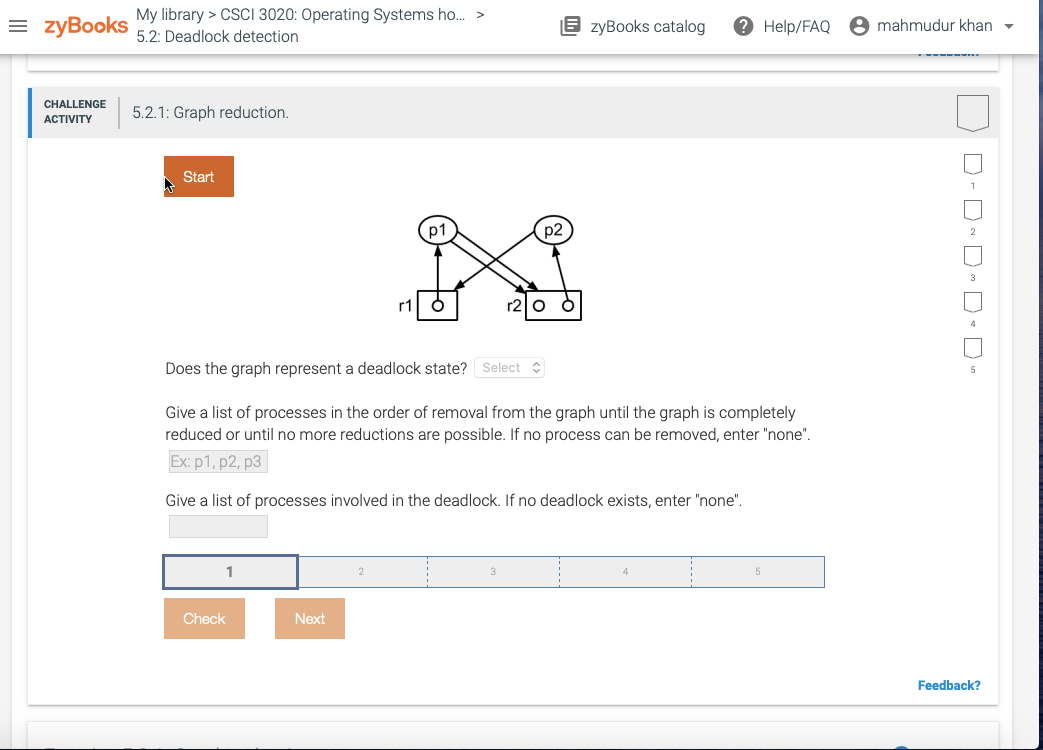Open the Feedback? link
Viewport: 1043px width, 750px height.
point(948,685)
